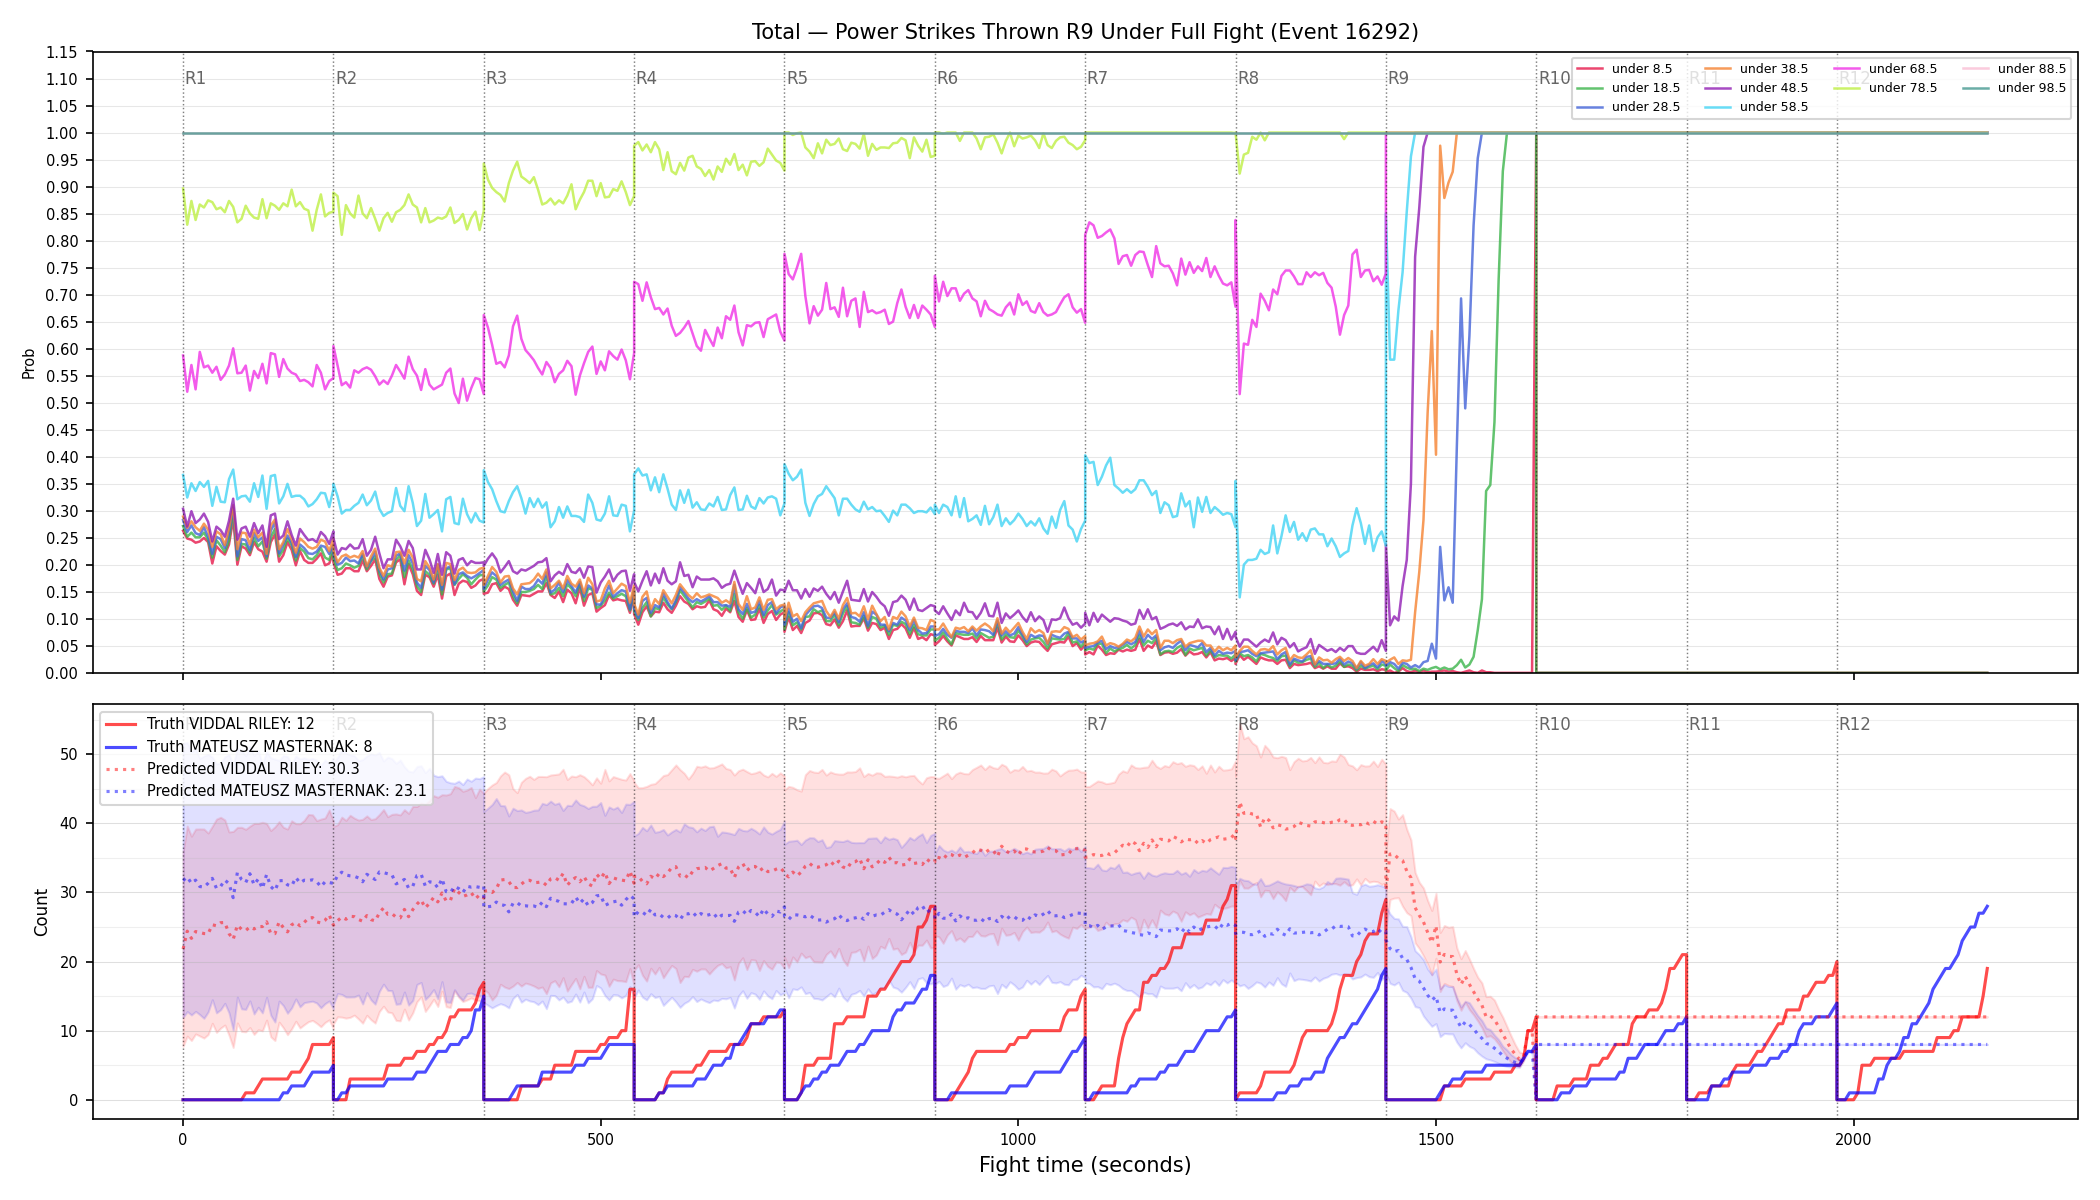Click the R2 round marker in the probability chart
2100x1200 pixels.
tap(346, 78)
